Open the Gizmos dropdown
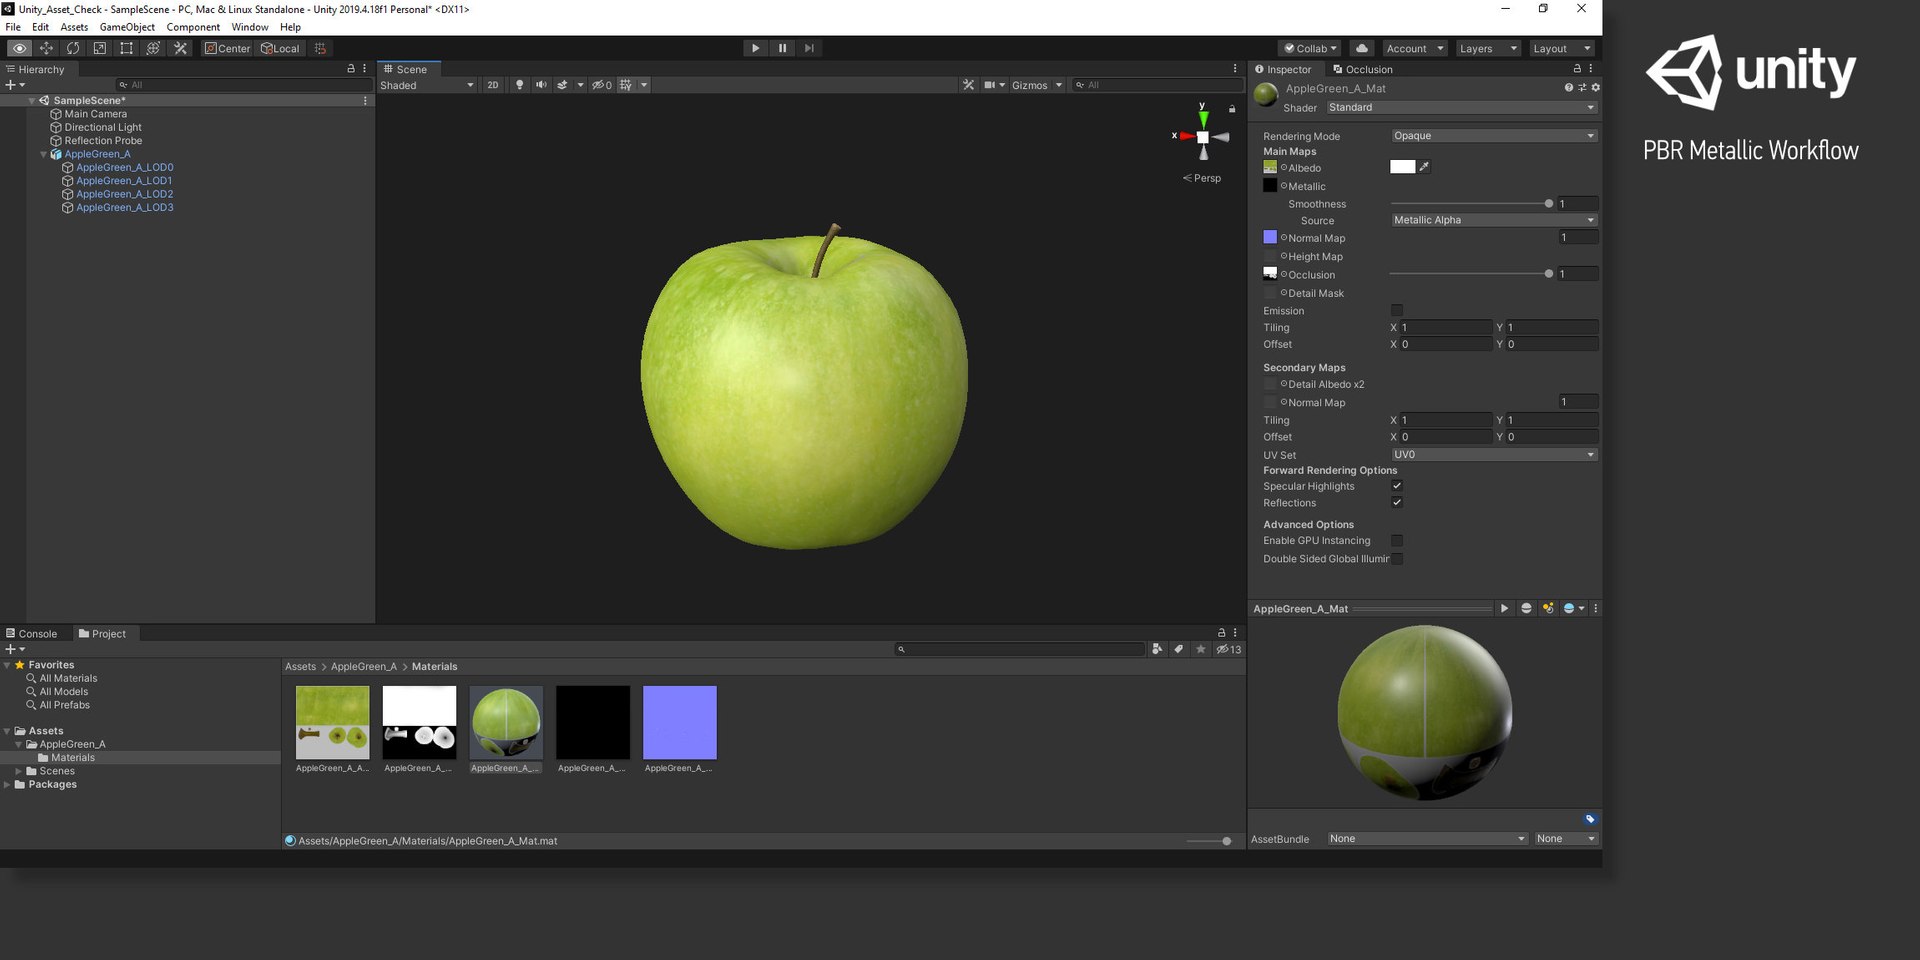1920x960 pixels. pyautogui.click(x=1036, y=85)
